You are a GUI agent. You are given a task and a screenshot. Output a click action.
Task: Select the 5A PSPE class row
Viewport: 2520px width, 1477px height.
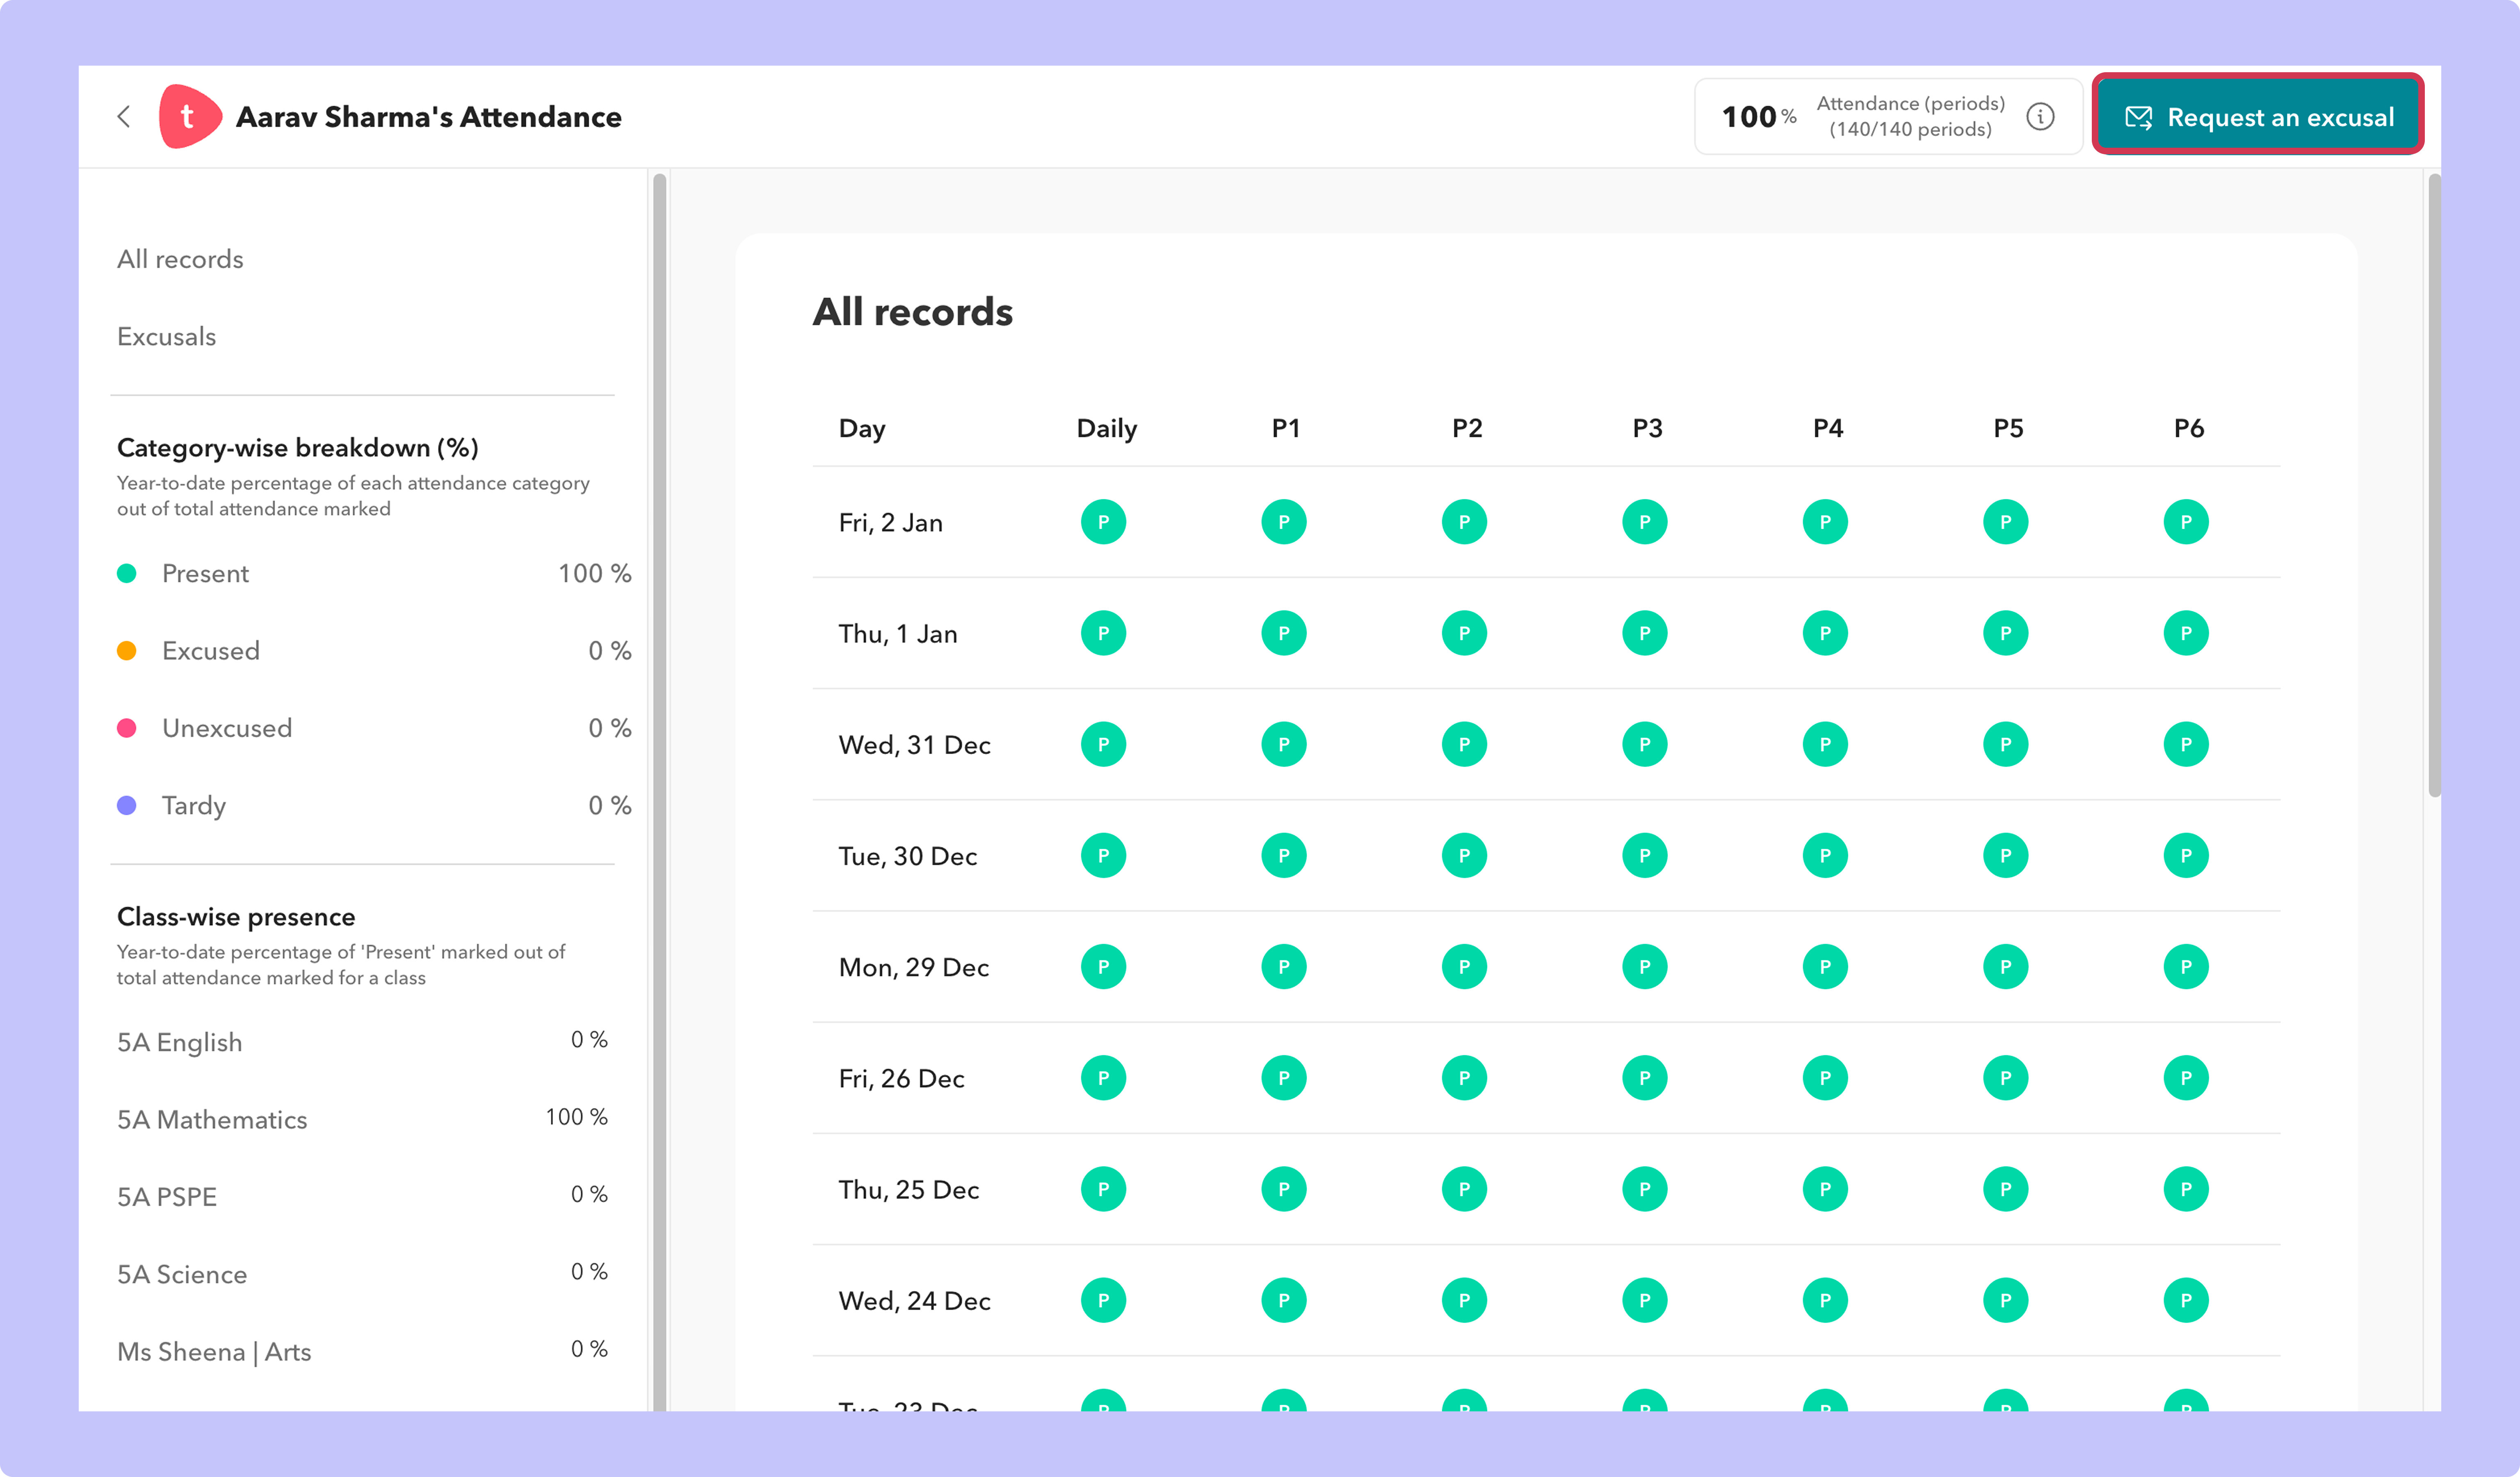click(362, 1196)
